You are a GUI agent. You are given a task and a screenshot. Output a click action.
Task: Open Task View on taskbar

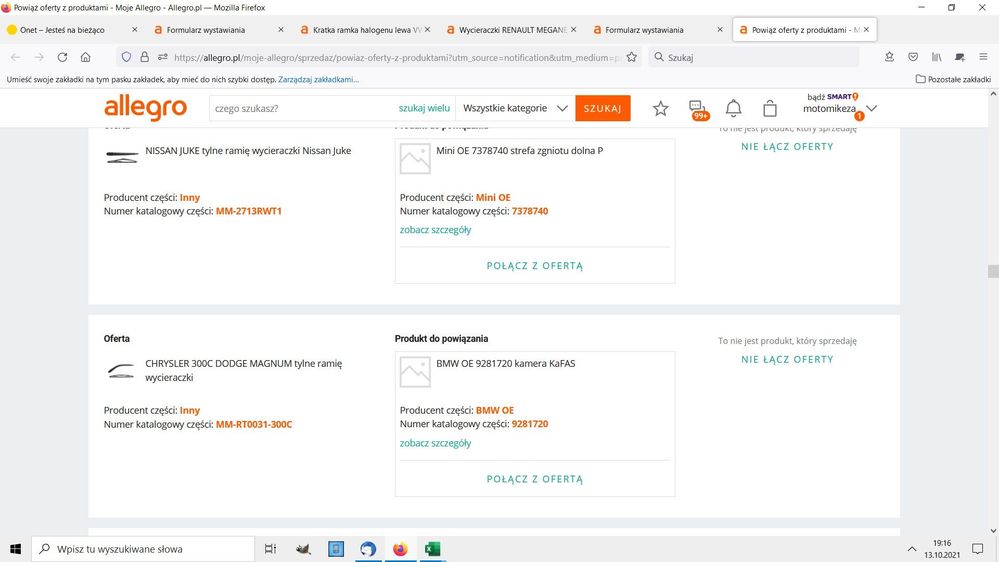click(270, 549)
